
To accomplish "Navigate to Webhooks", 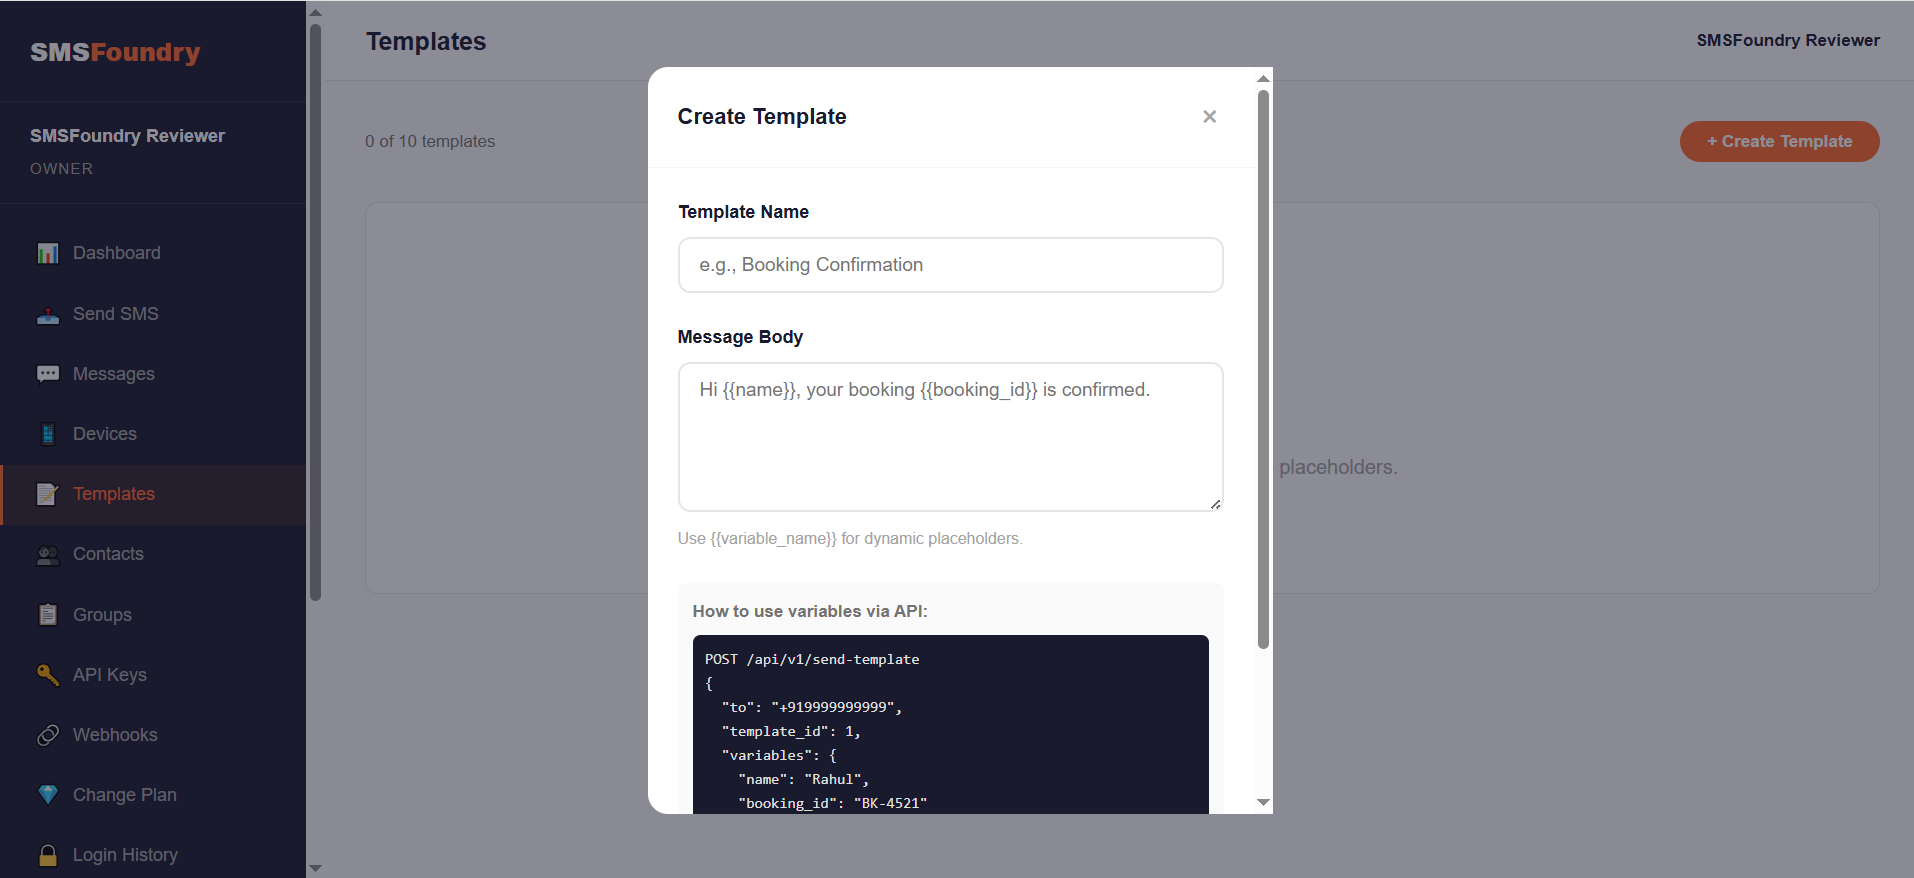I will point(153,735).
